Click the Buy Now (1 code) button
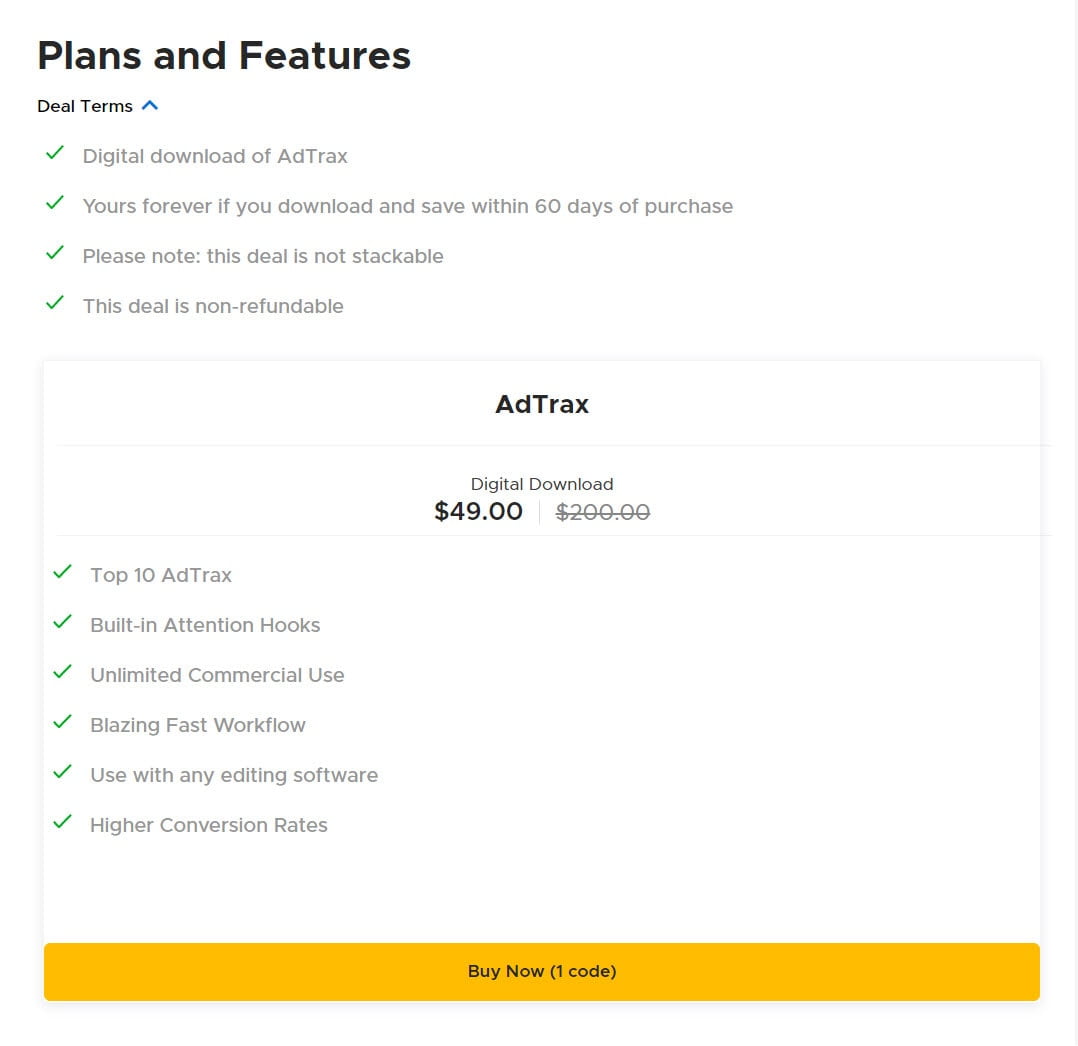Image resolution: width=1078 pixels, height=1046 pixels. coord(541,971)
